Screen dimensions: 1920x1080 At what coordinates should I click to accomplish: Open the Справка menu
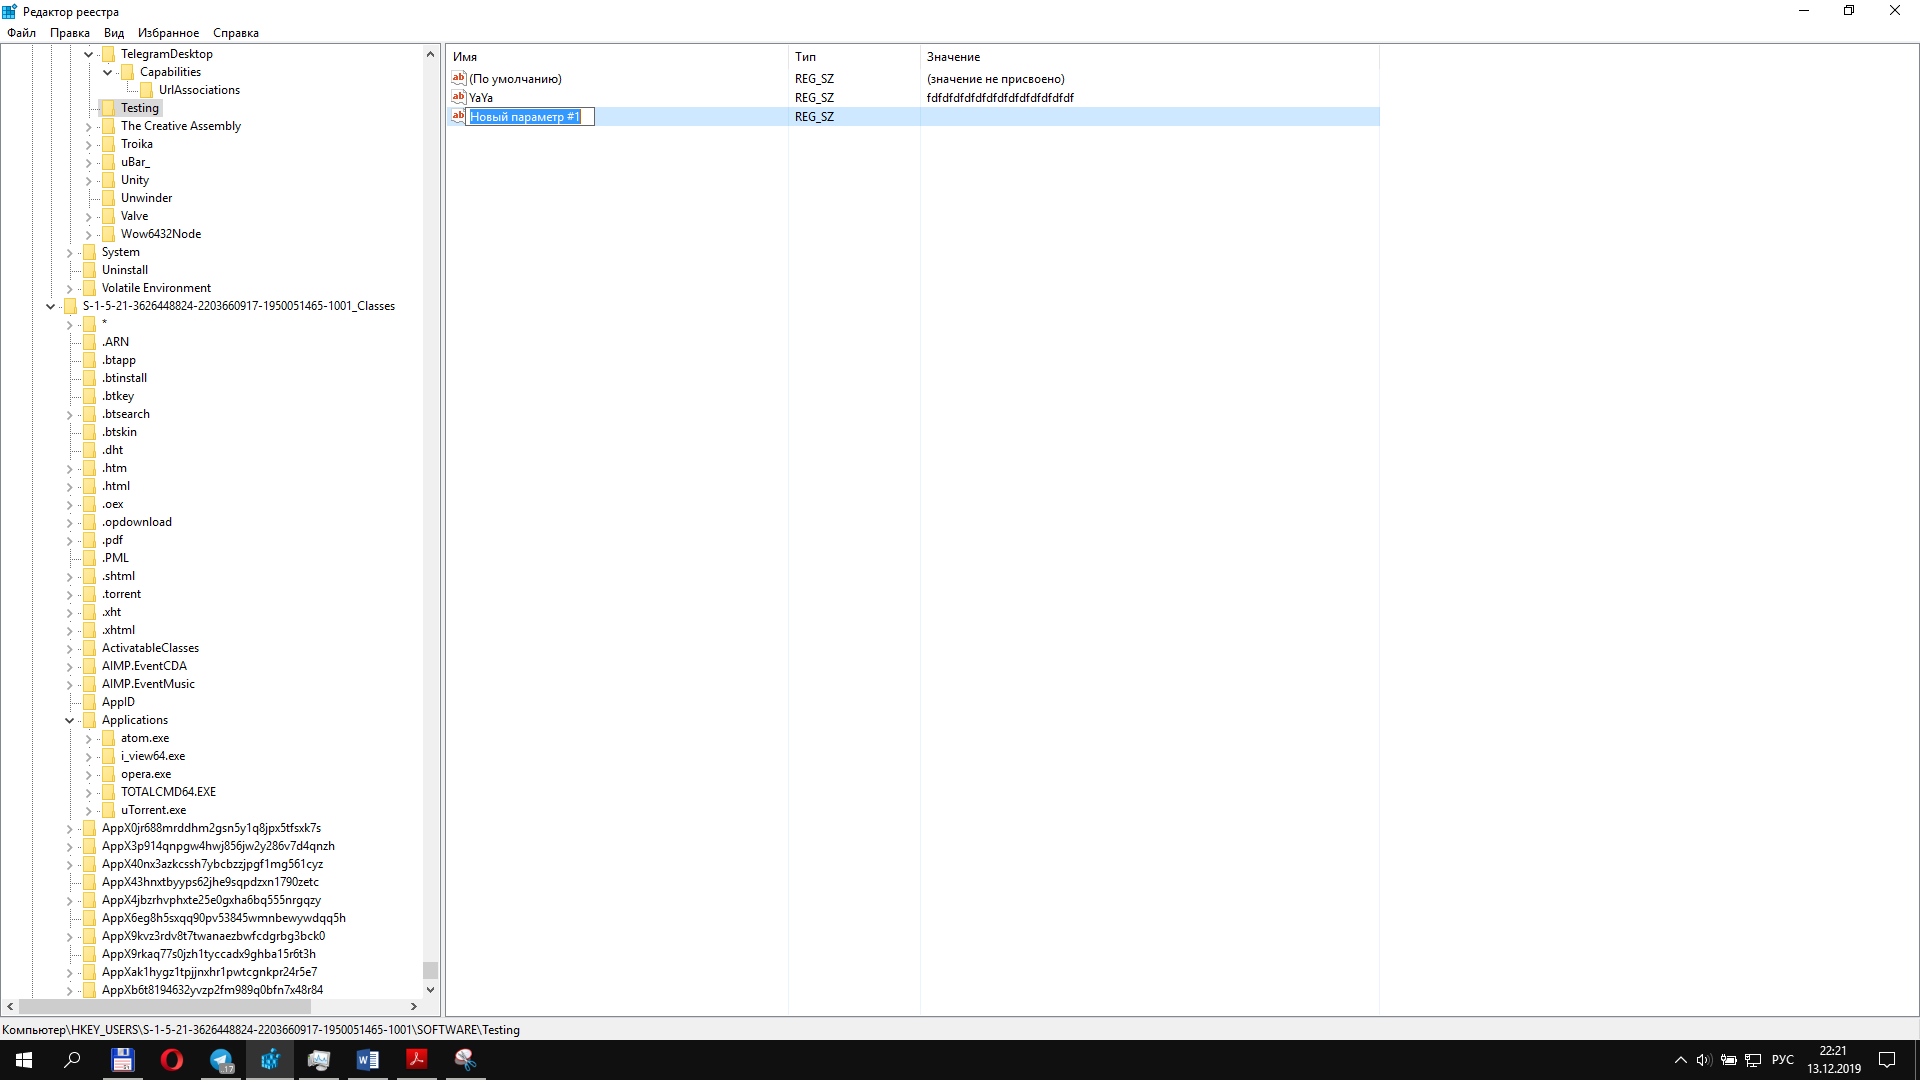(236, 33)
